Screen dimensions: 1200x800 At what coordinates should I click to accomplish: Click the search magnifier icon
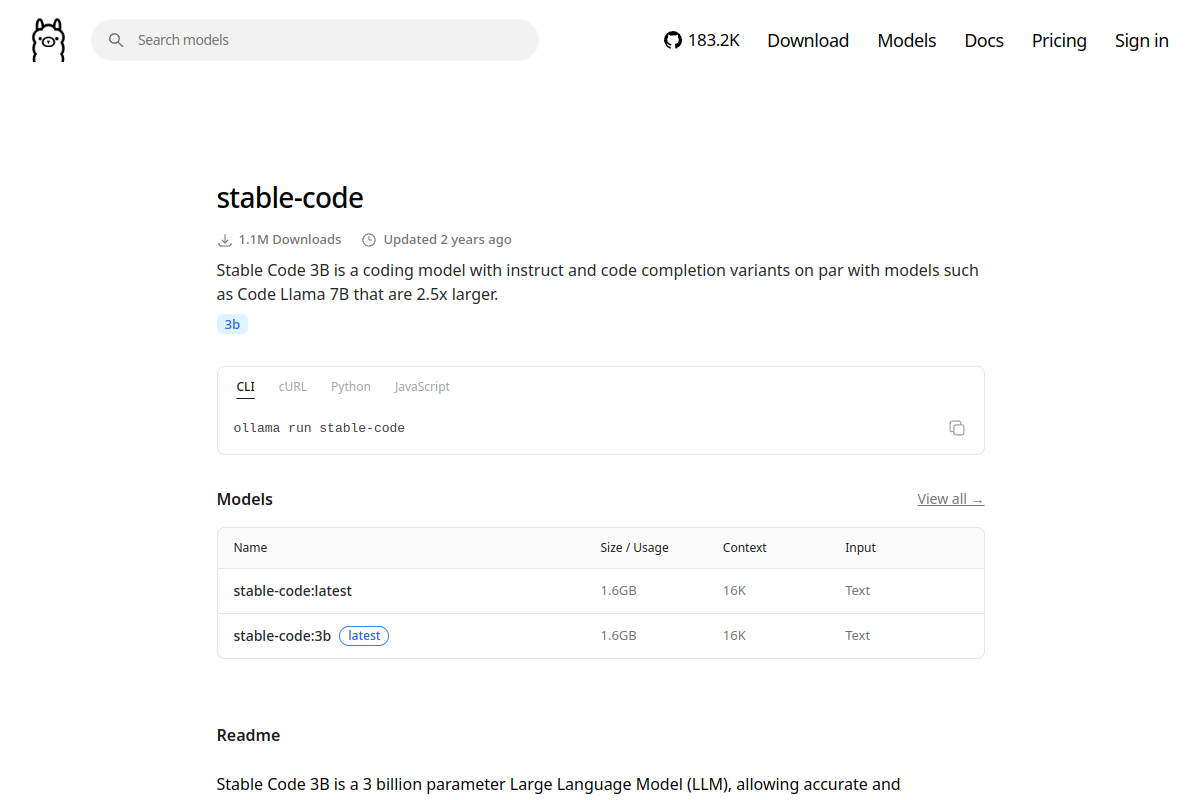click(116, 40)
